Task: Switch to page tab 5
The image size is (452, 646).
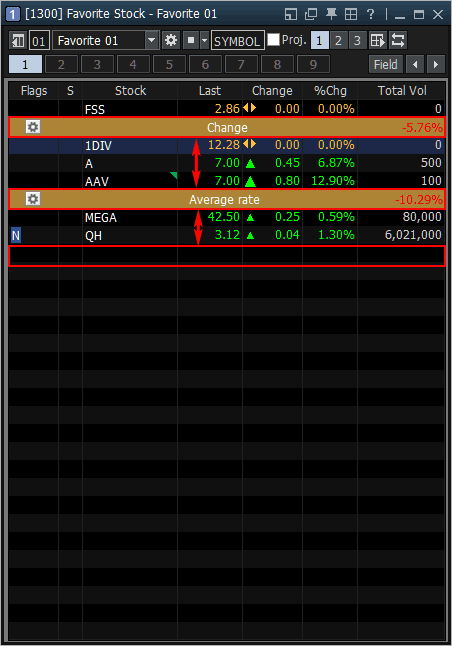Action: pos(169,64)
